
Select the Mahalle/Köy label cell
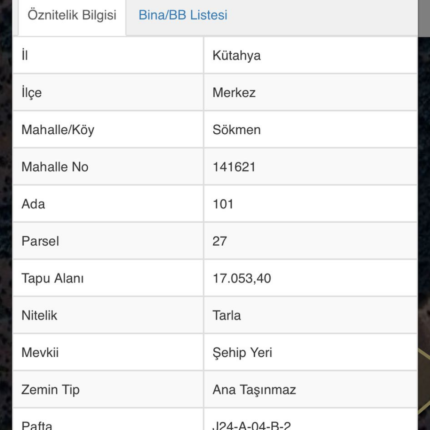[x=108, y=130]
